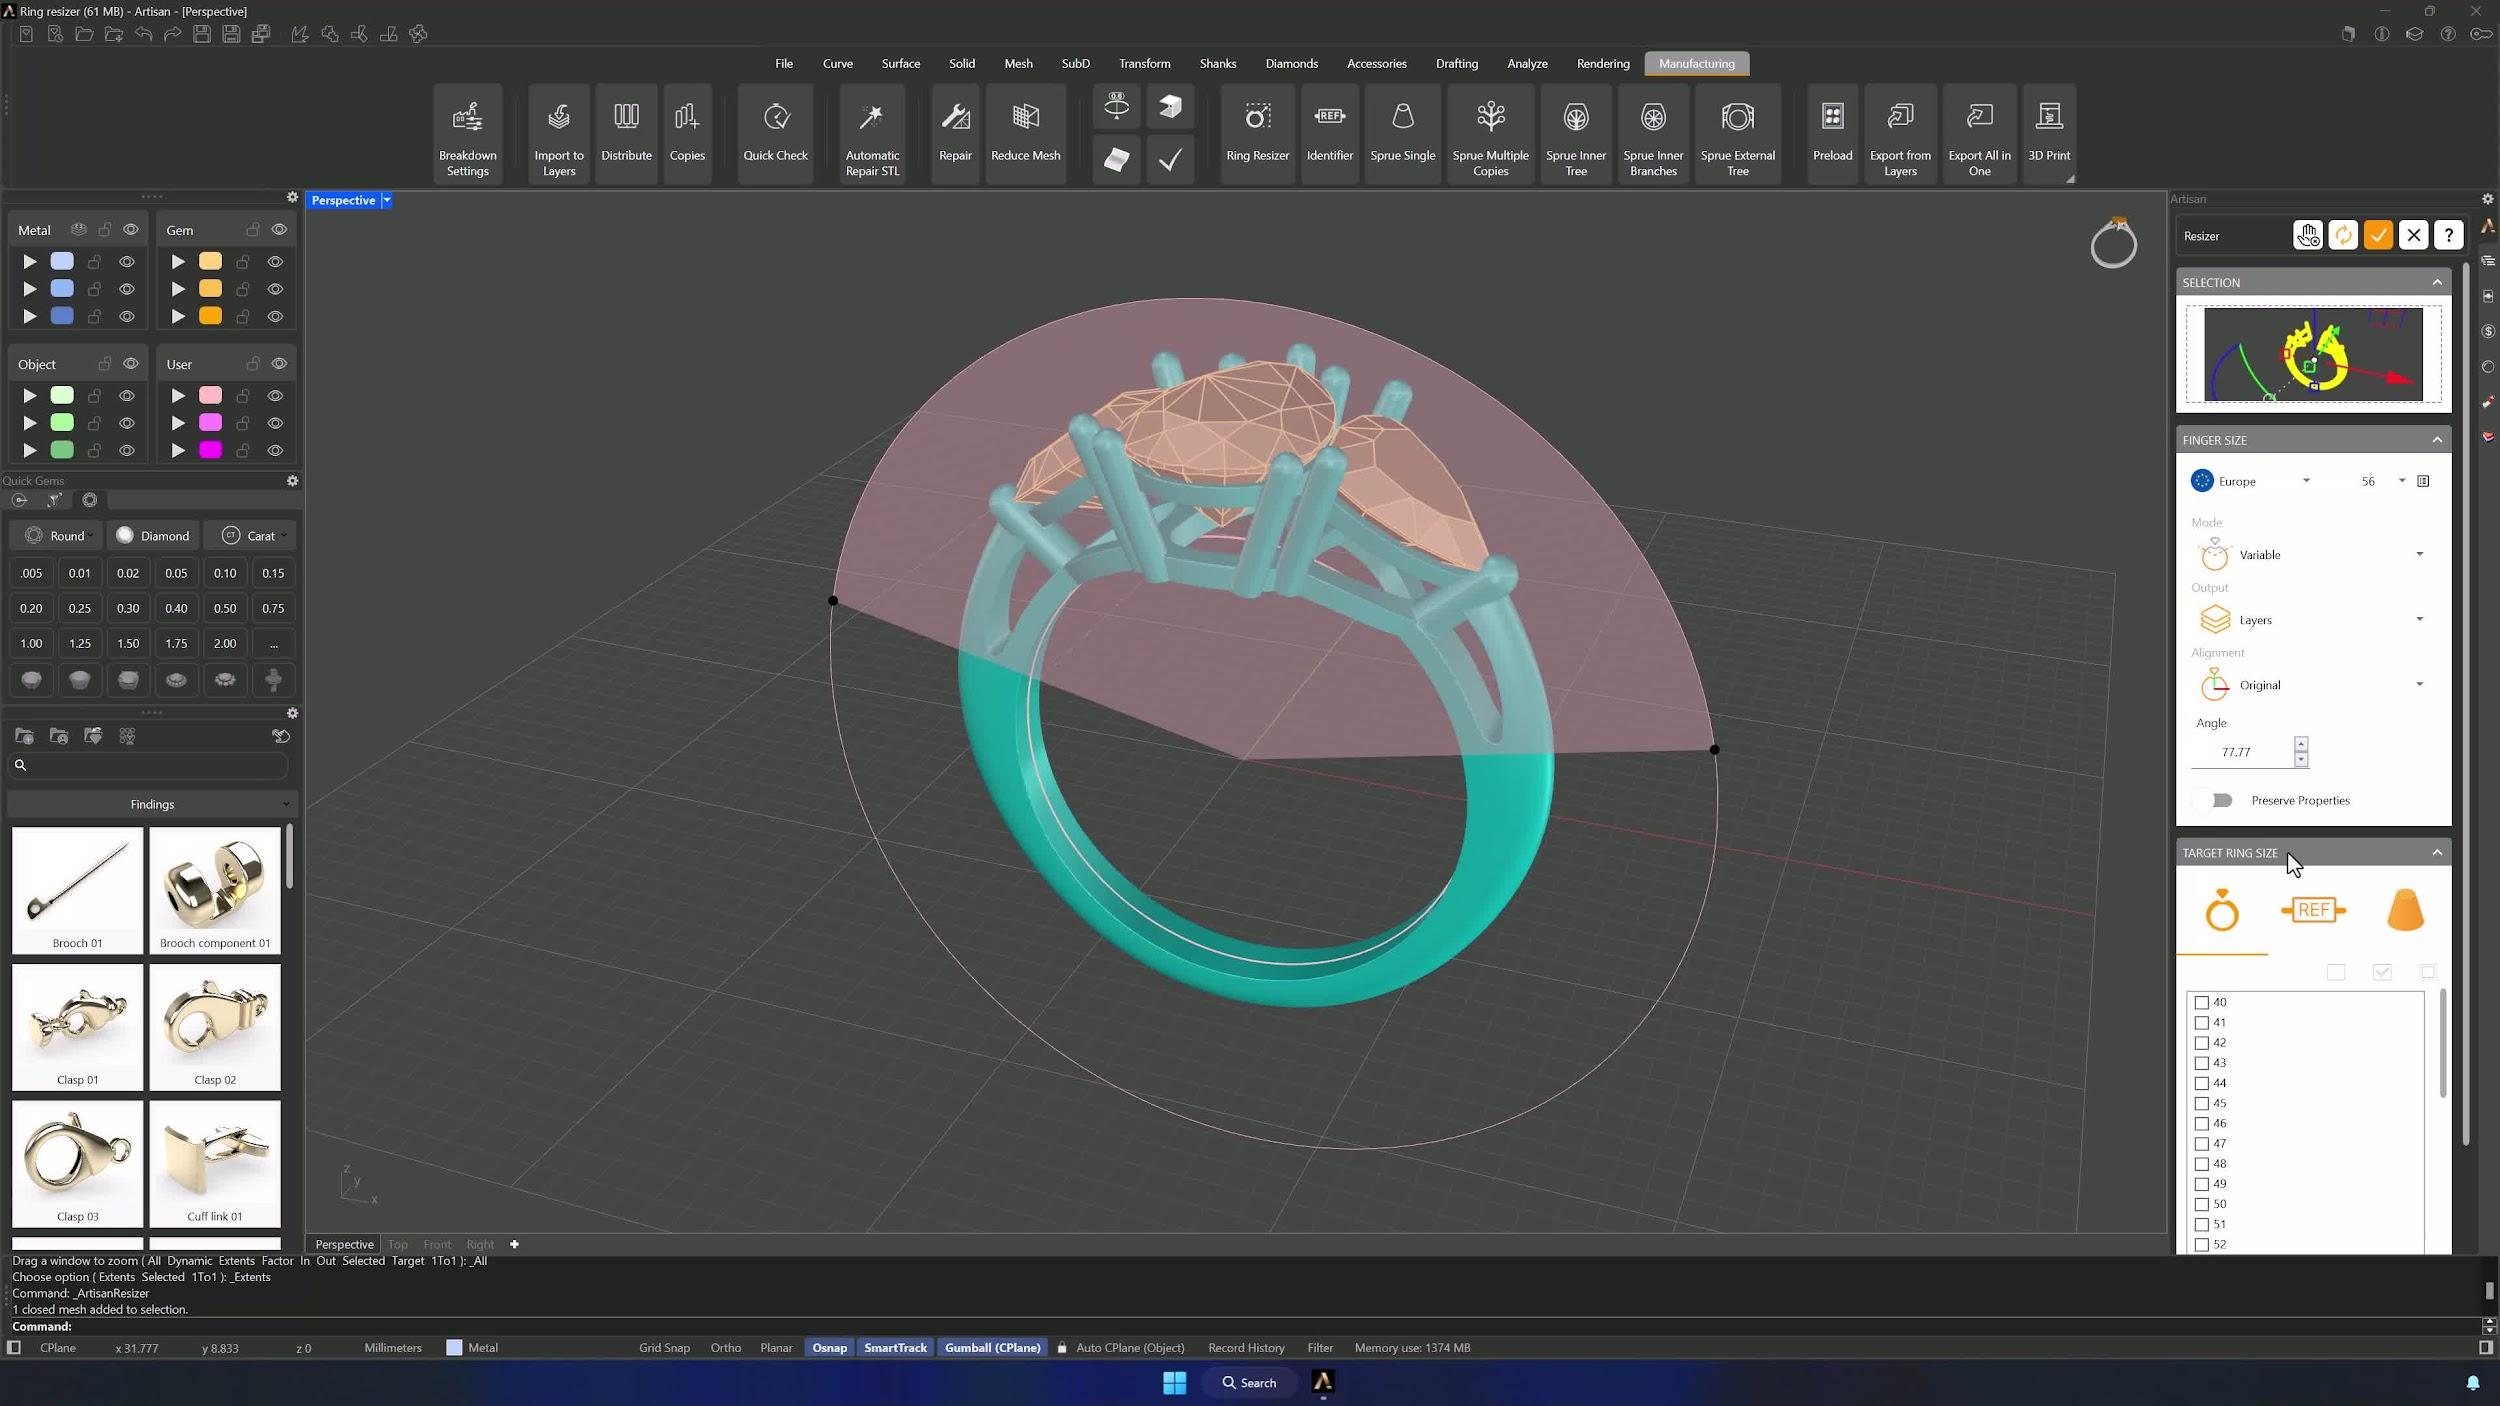Click first Metal layer blue swatch
This screenshot has height=1406, width=2500.
(x=62, y=261)
